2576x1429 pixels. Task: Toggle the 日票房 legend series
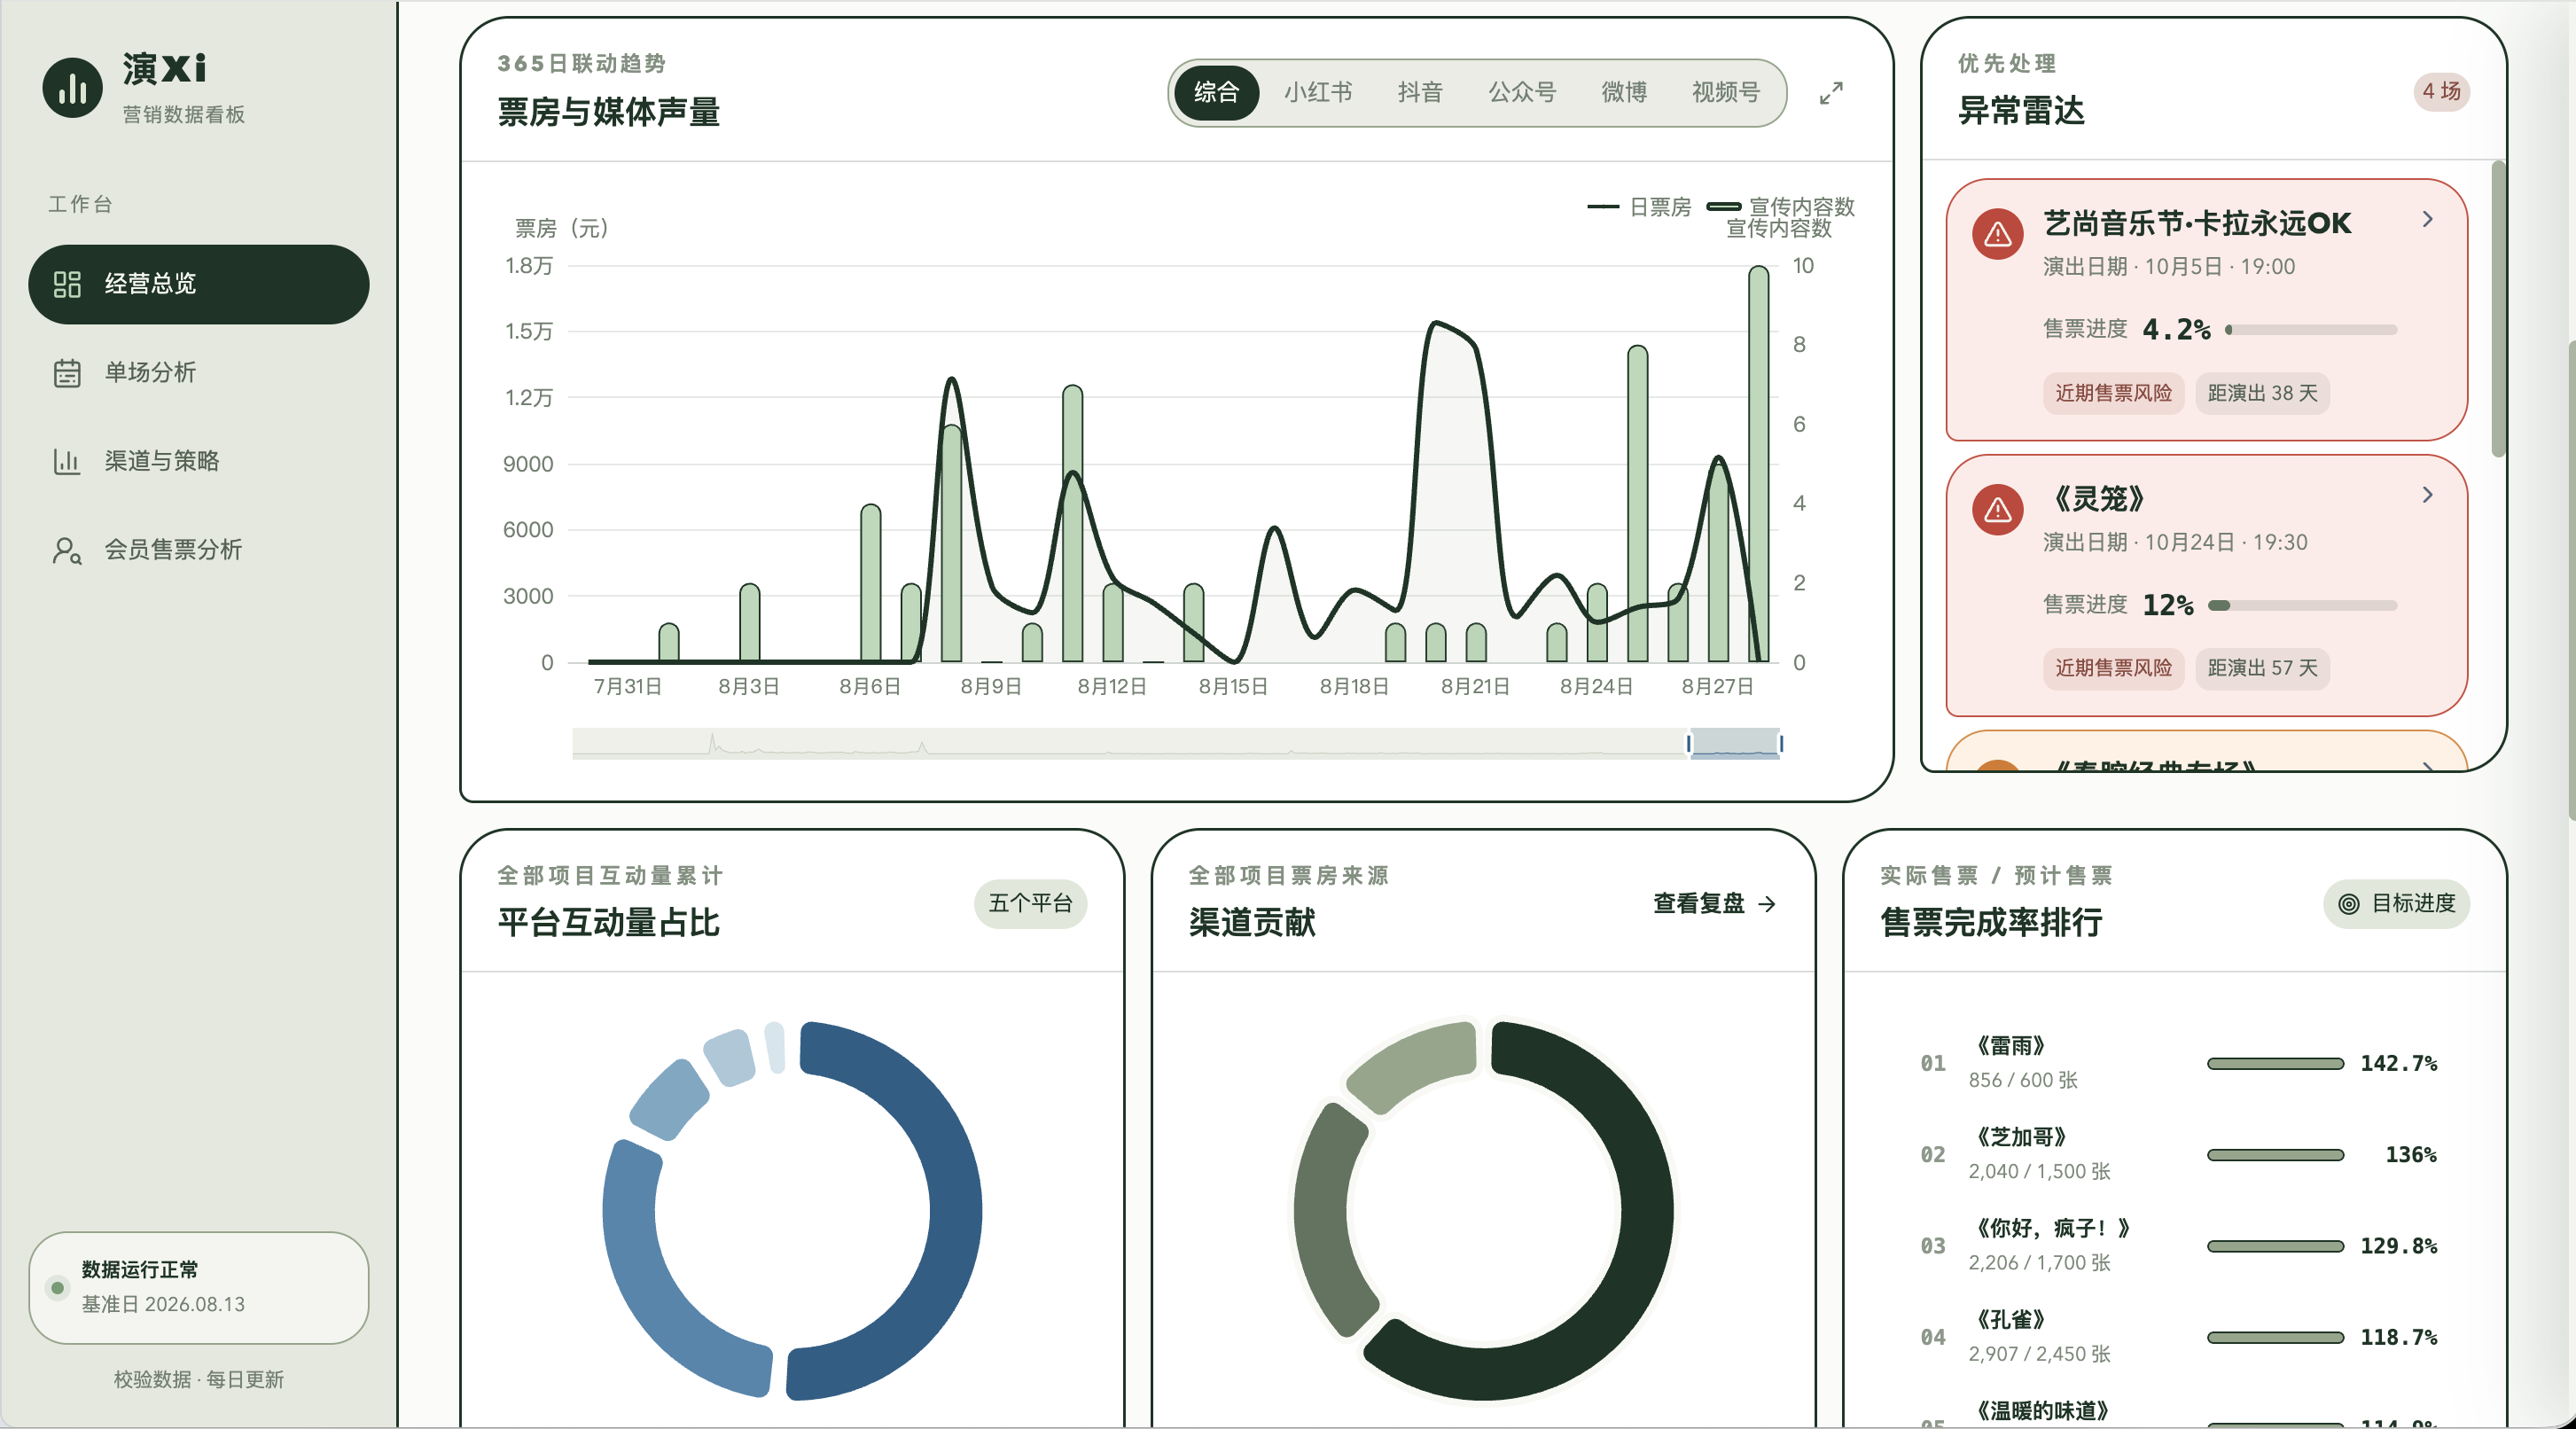click(1640, 207)
